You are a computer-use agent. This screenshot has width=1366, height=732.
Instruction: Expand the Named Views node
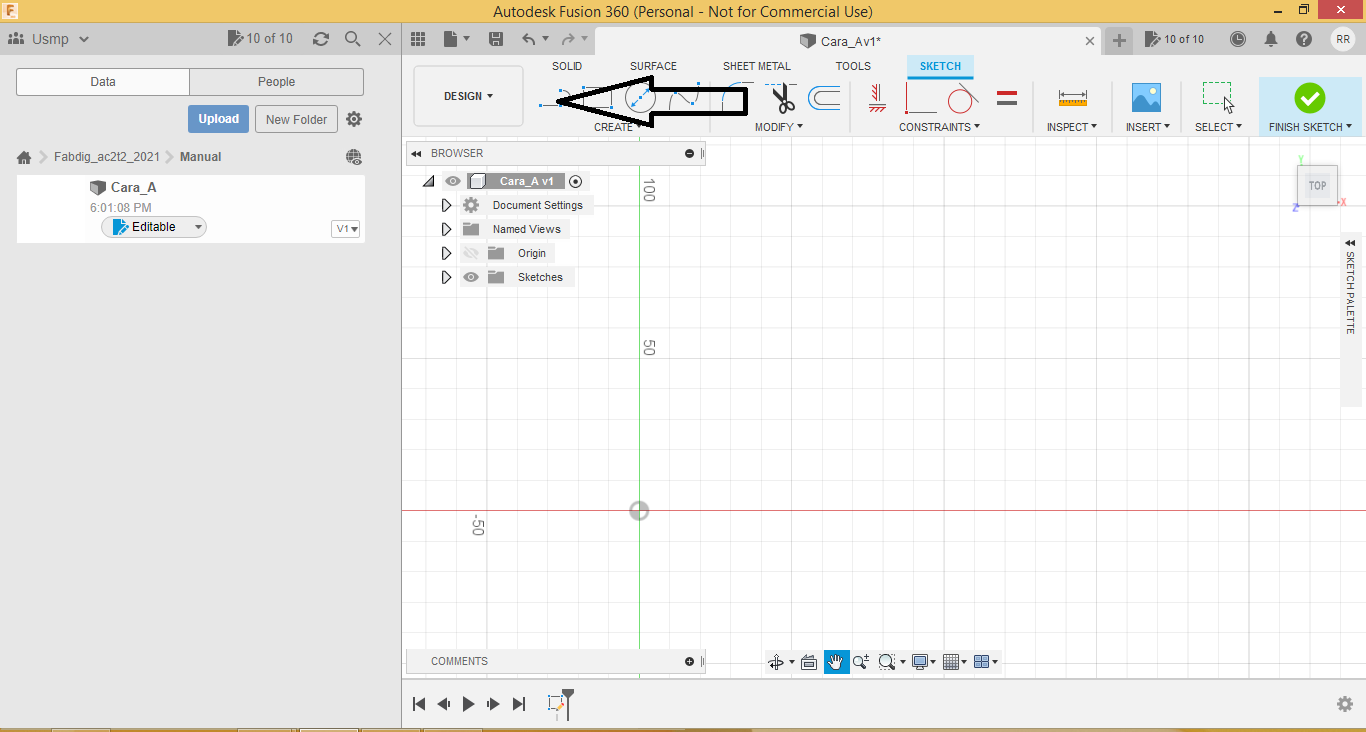(x=446, y=229)
